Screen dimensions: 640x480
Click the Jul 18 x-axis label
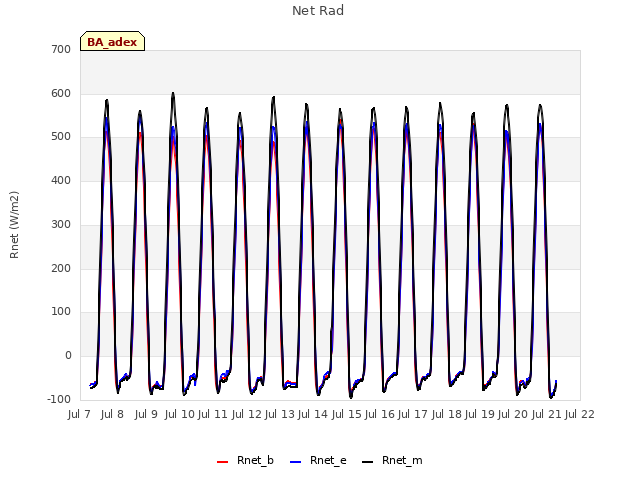click(x=447, y=414)
